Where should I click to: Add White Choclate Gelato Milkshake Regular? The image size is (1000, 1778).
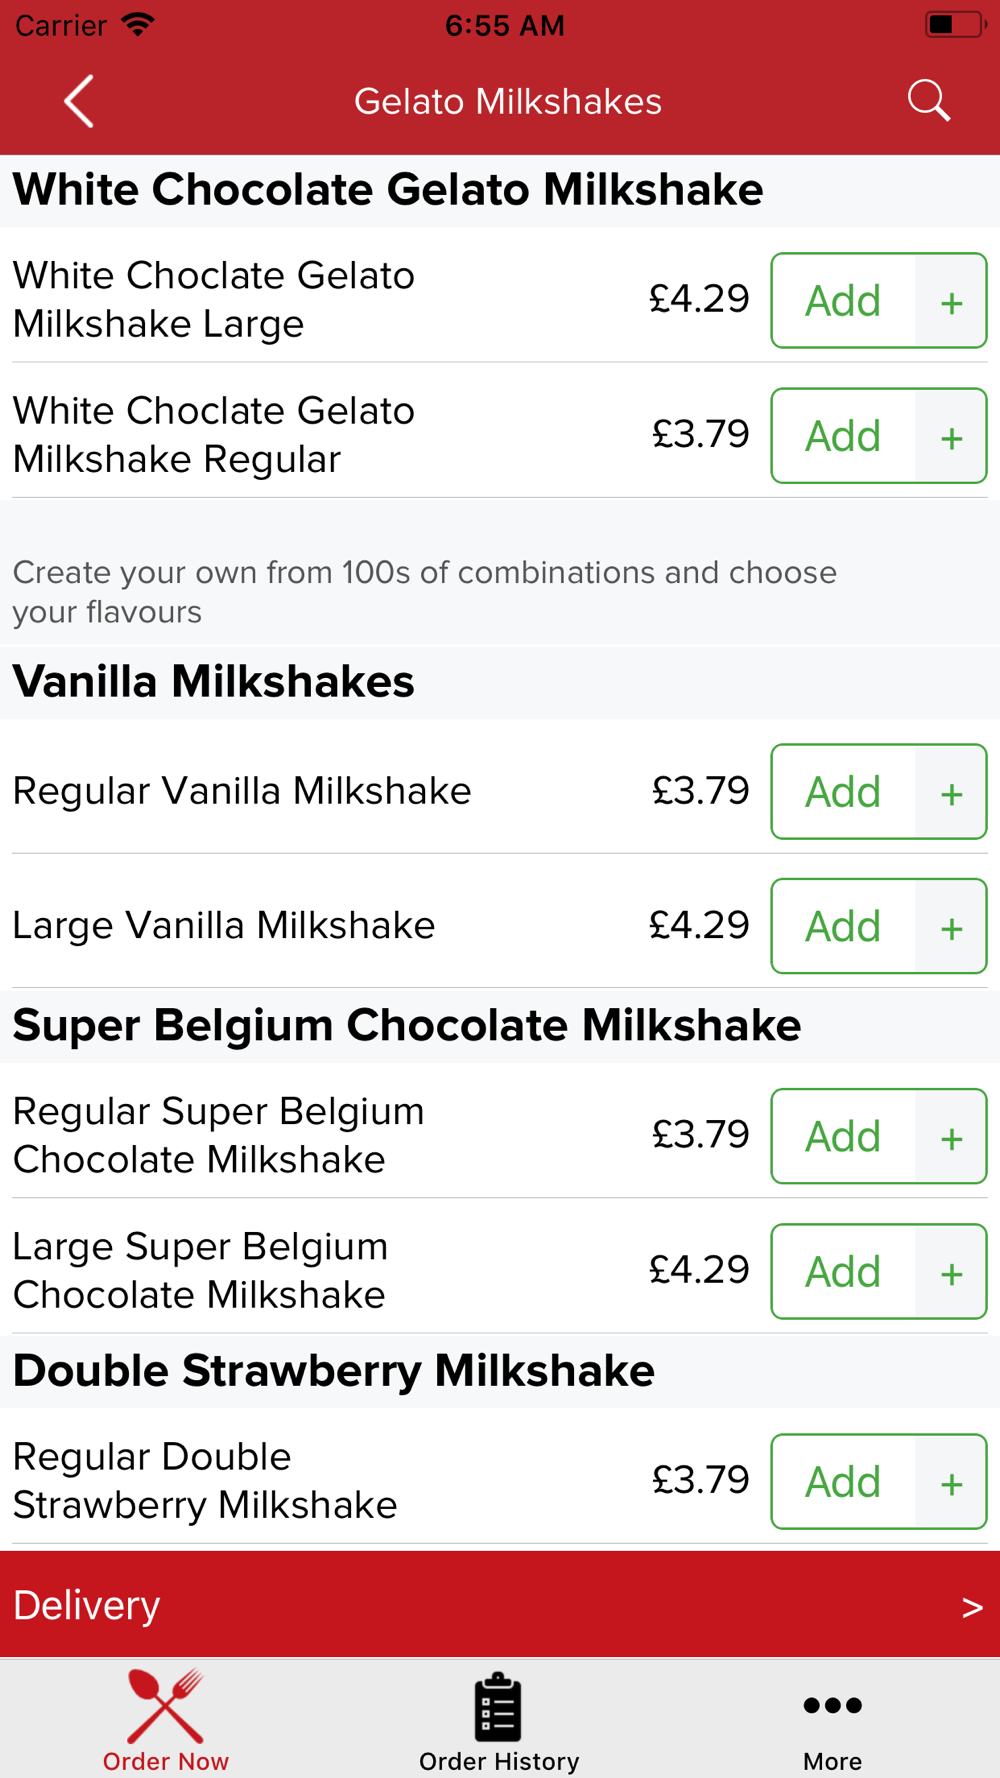pyautogui.click(x=843, y=436)
